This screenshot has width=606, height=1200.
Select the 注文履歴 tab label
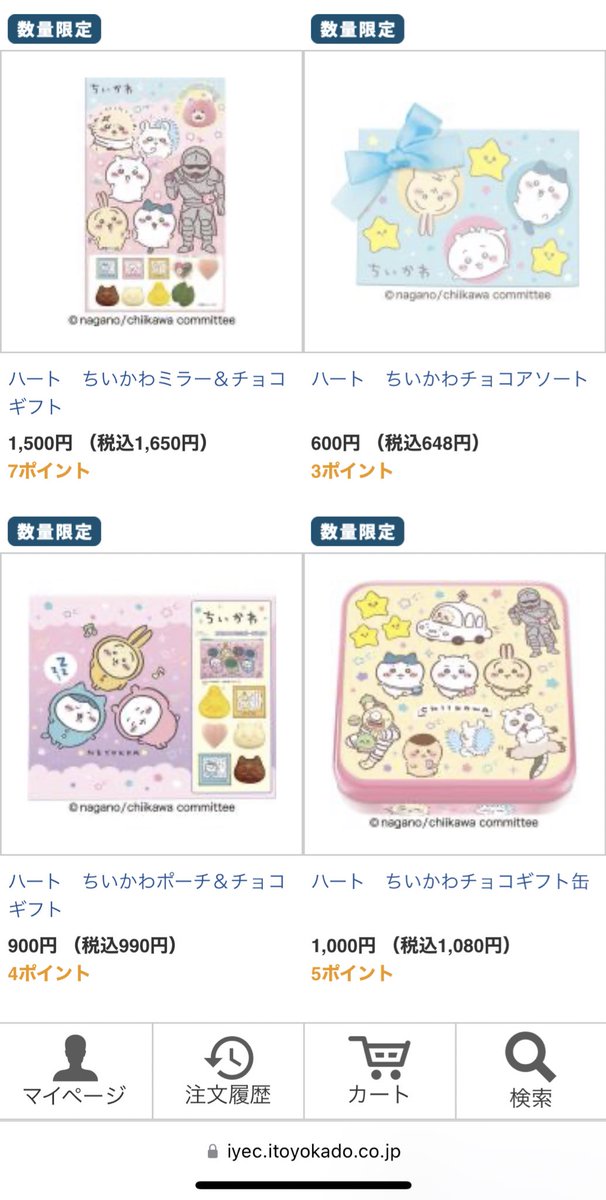228,1095
